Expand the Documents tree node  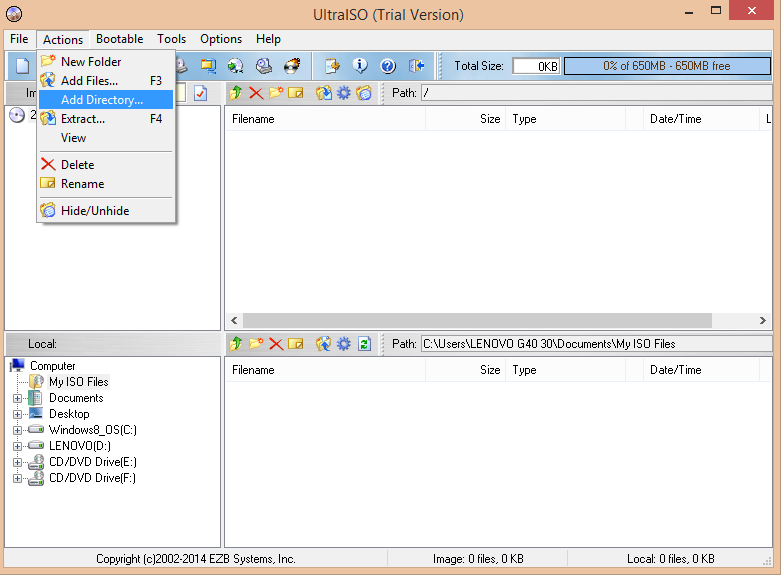pos(17,399)
